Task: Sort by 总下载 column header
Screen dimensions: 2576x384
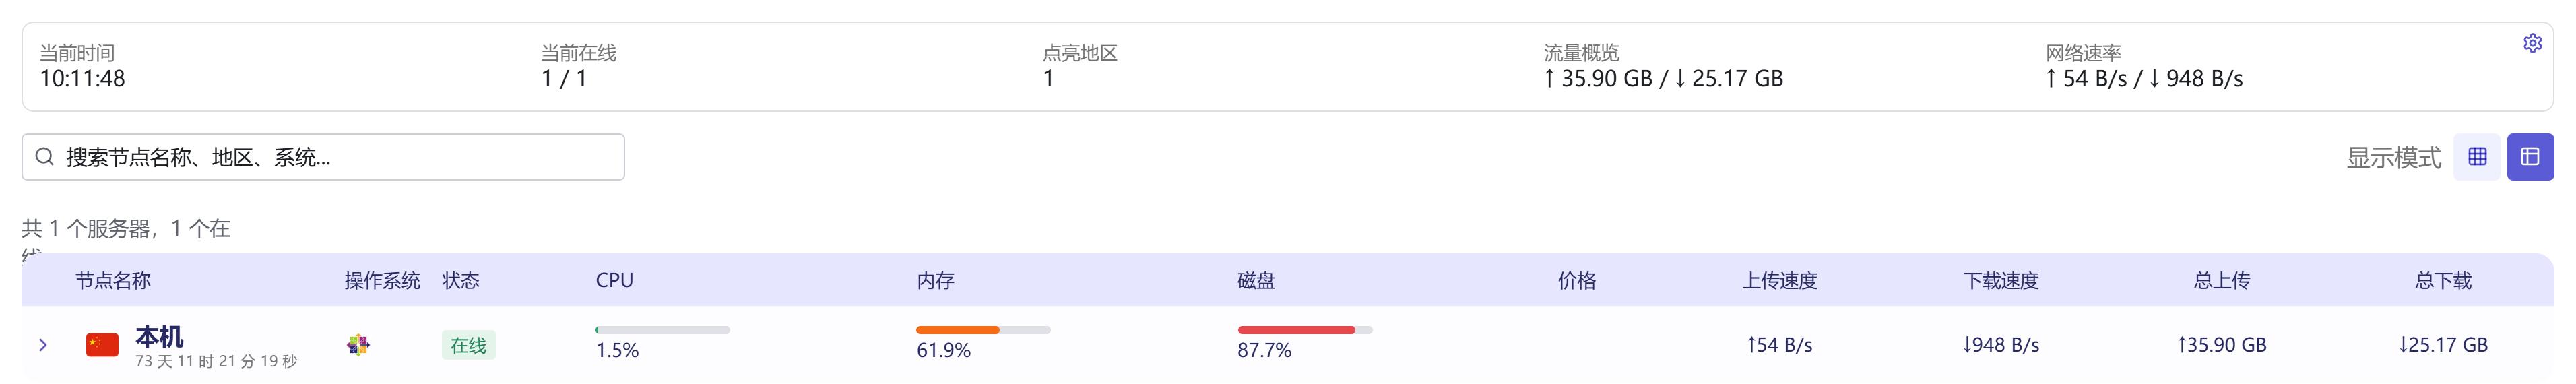Action: [2442, 281]
